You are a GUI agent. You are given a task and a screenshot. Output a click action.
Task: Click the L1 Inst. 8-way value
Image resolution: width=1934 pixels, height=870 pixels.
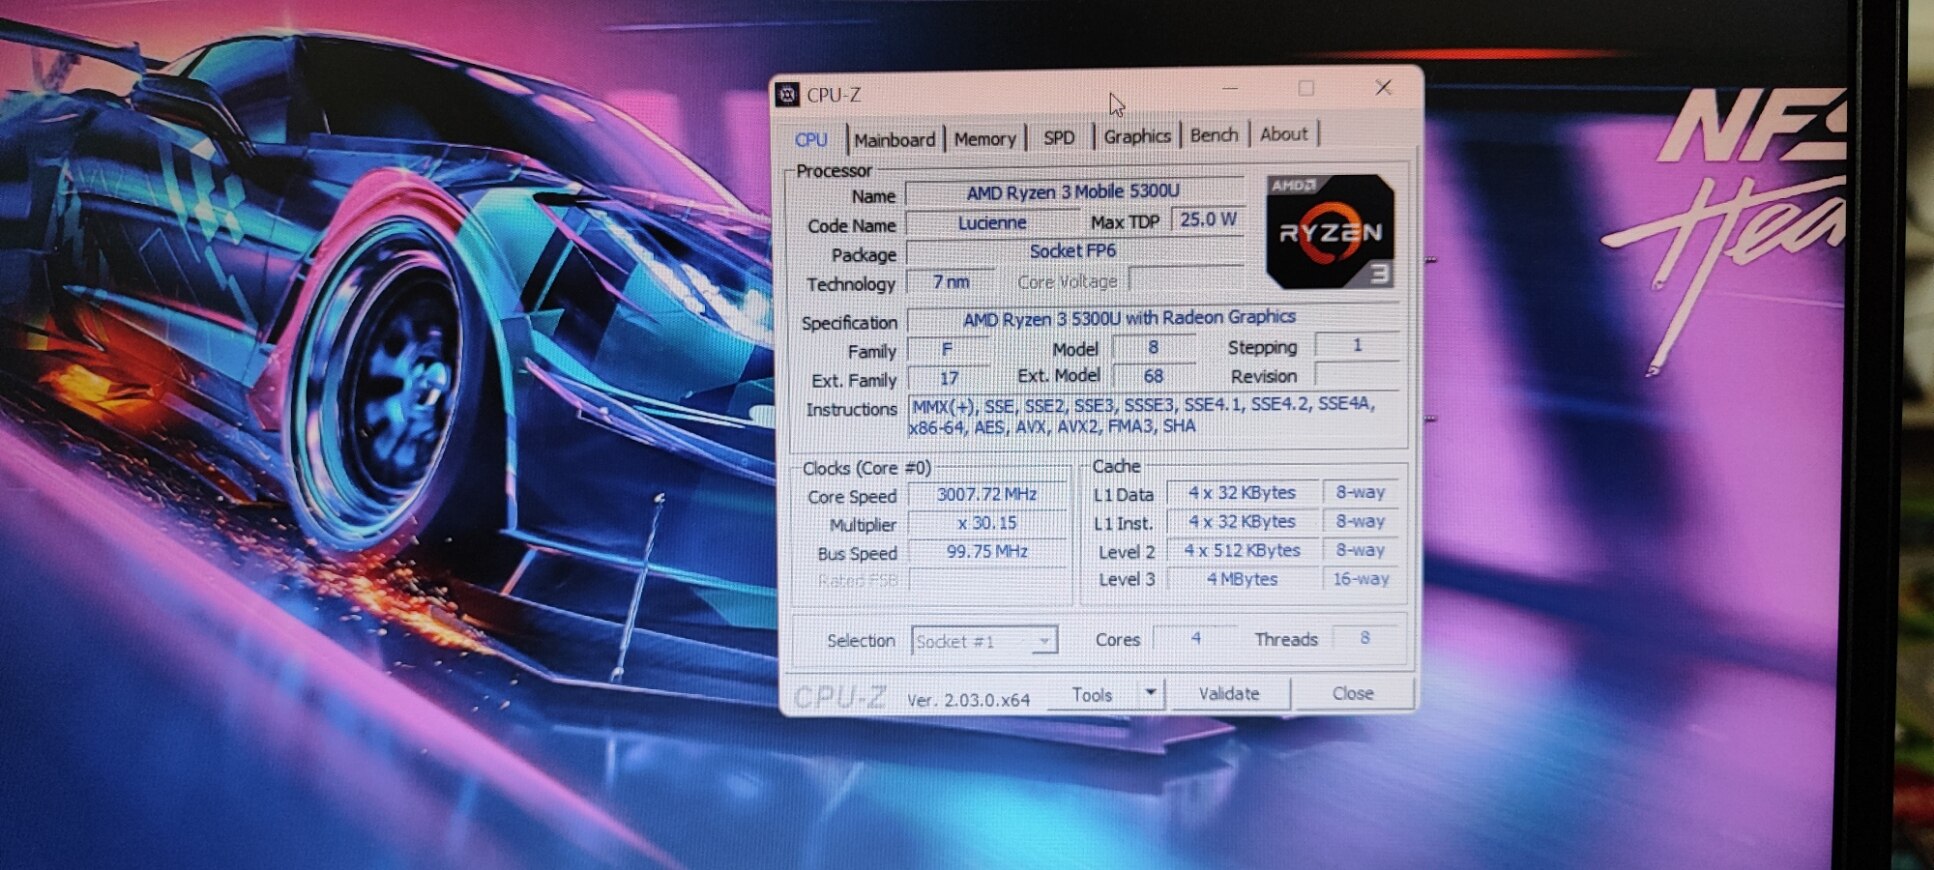tap(1360, 522)
